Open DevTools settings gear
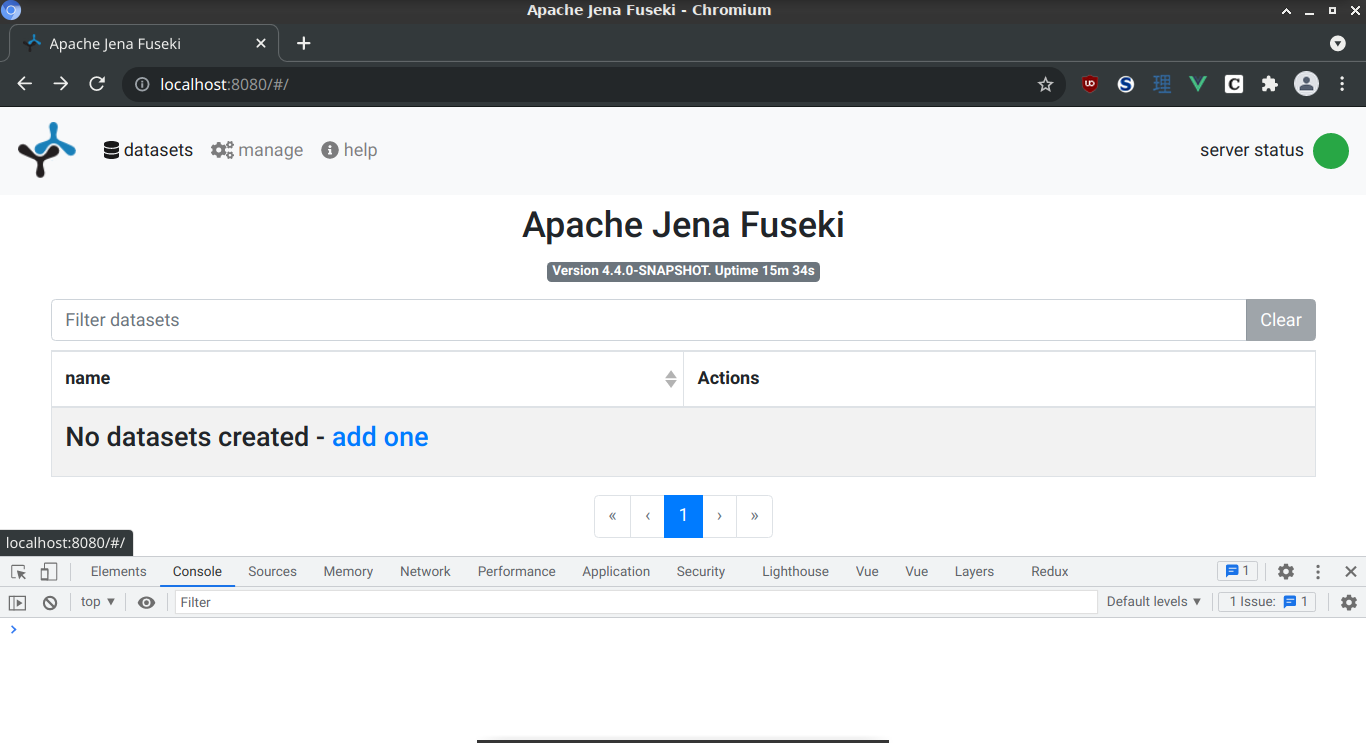The image size is (1366, 743). (1286, 572)
